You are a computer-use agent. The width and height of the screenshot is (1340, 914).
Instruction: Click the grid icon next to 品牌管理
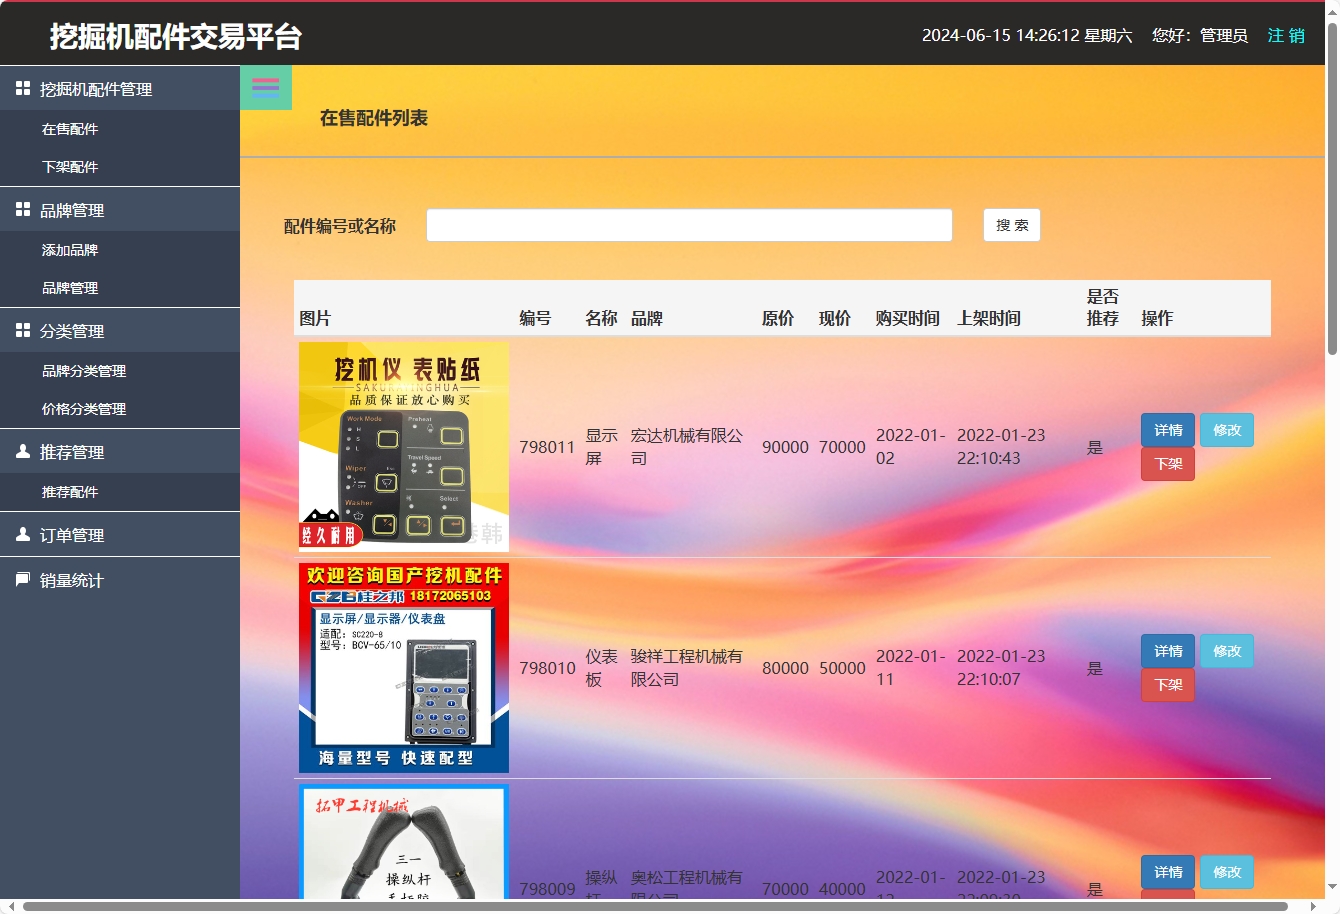[22, 209]
